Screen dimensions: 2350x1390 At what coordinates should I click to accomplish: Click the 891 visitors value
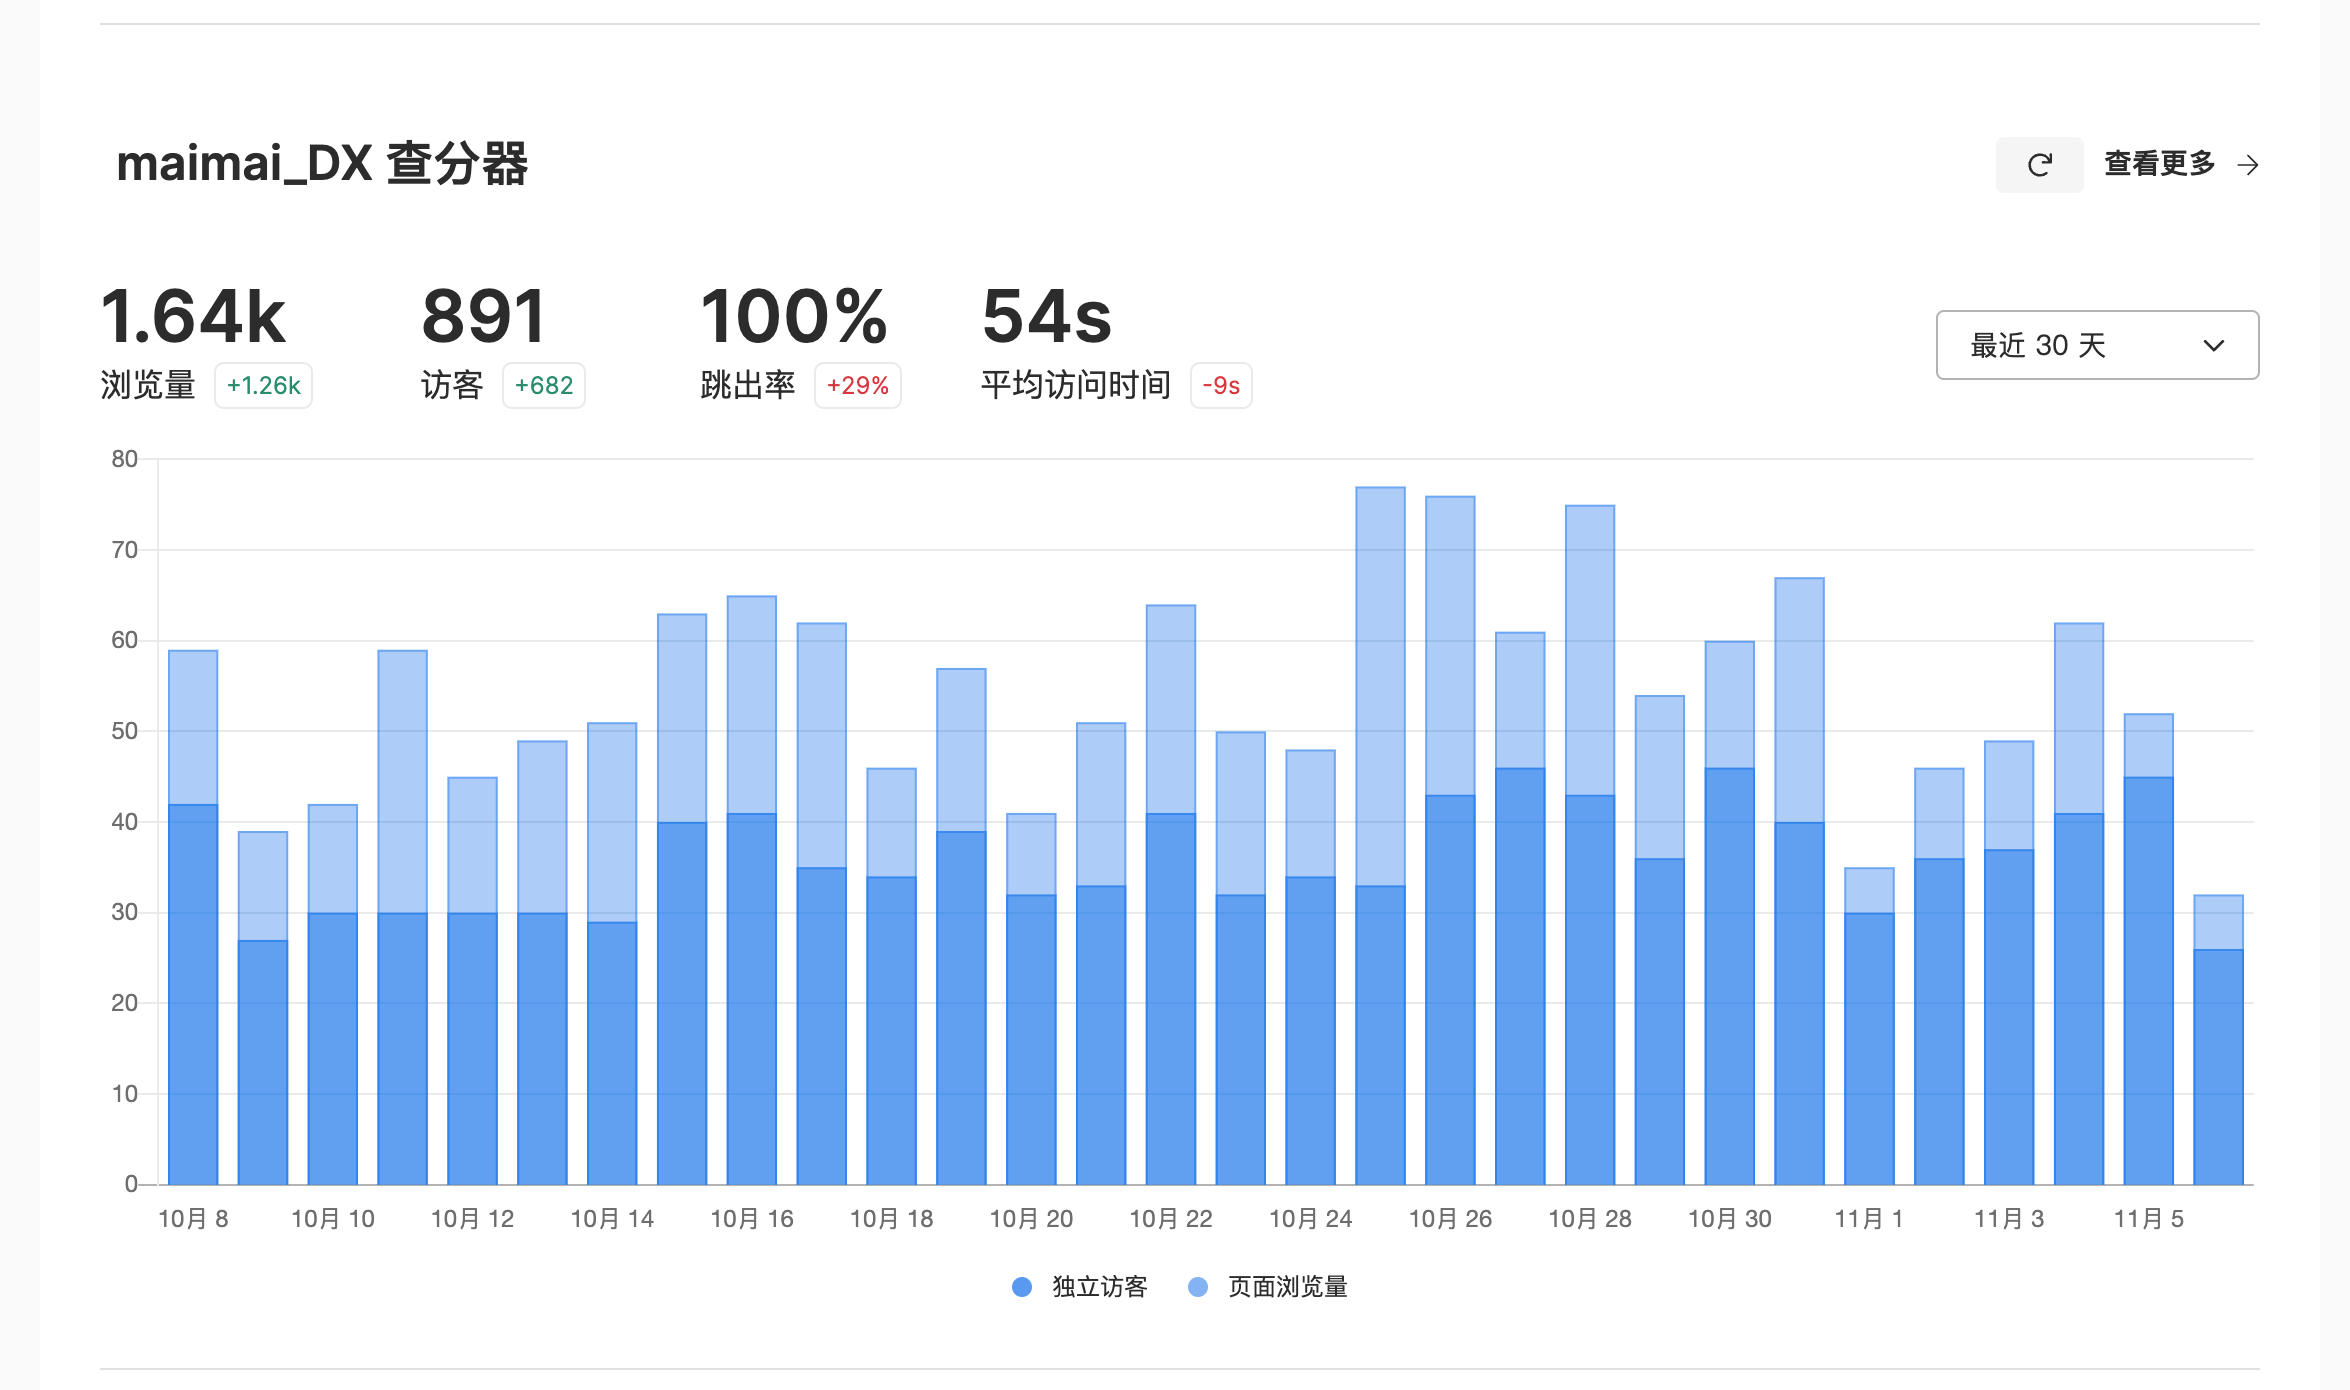tap(484, 316)
